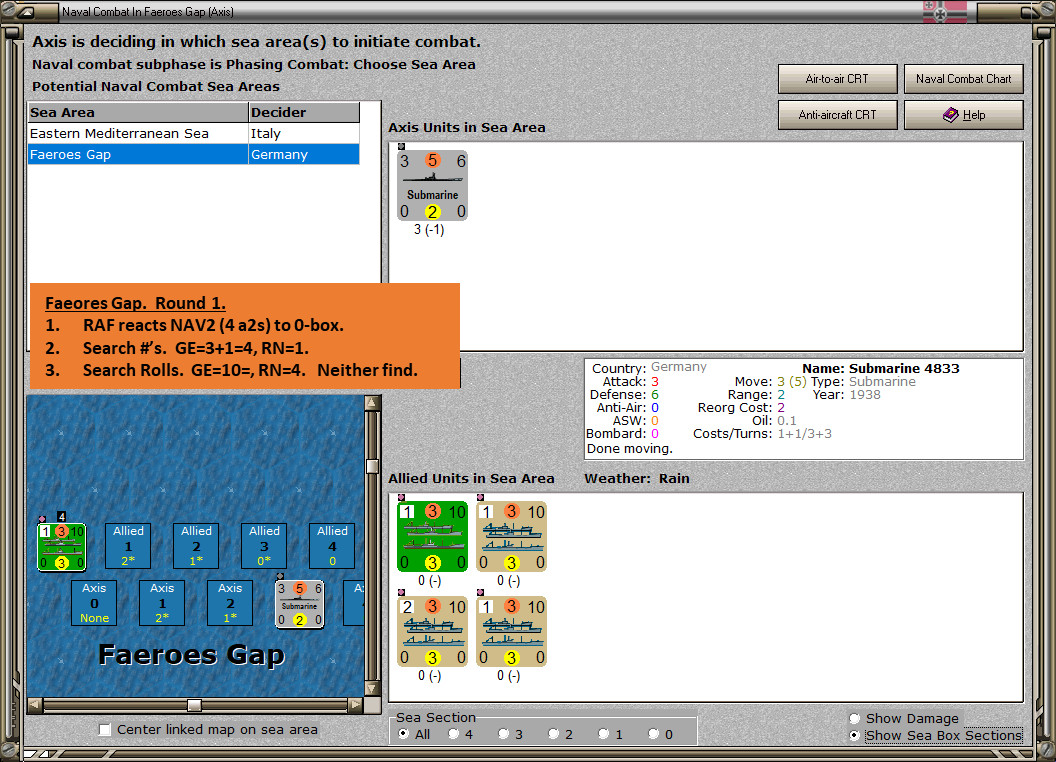
Task: Click the map horizontal scrollbar thumb
Action: tap(194, 705)
